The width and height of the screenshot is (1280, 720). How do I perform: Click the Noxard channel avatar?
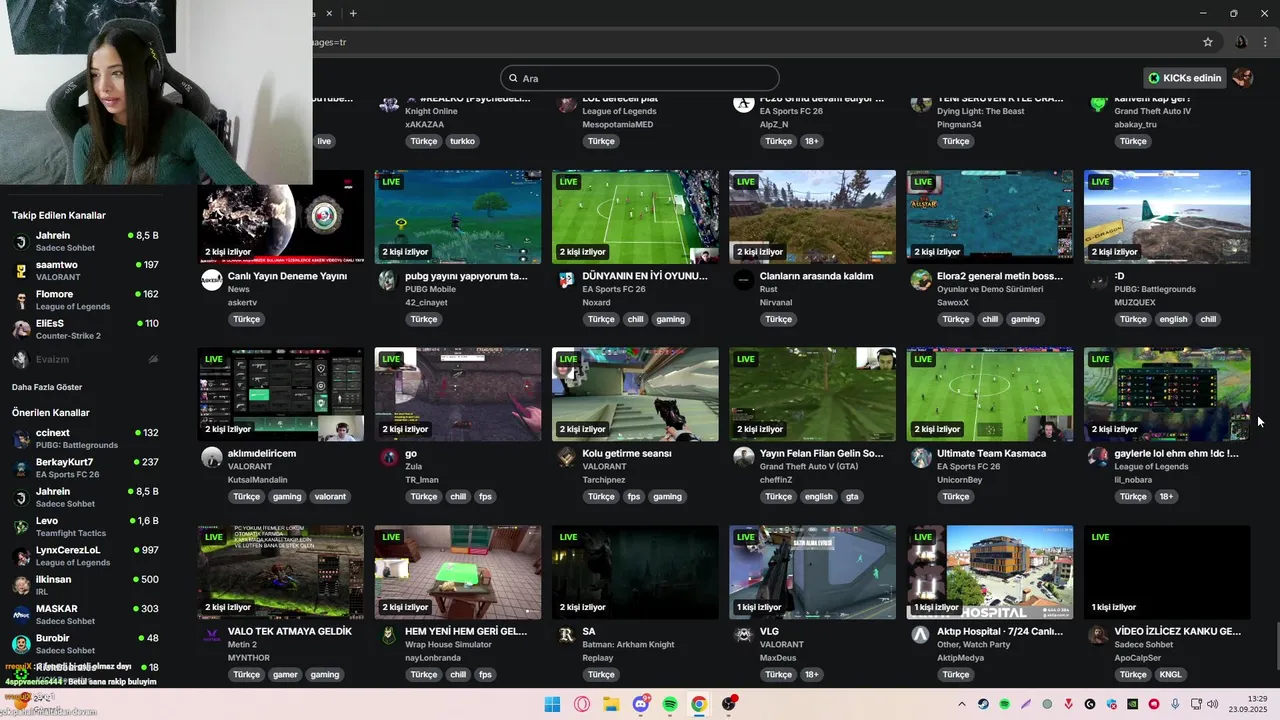click(x=566, y=280)
